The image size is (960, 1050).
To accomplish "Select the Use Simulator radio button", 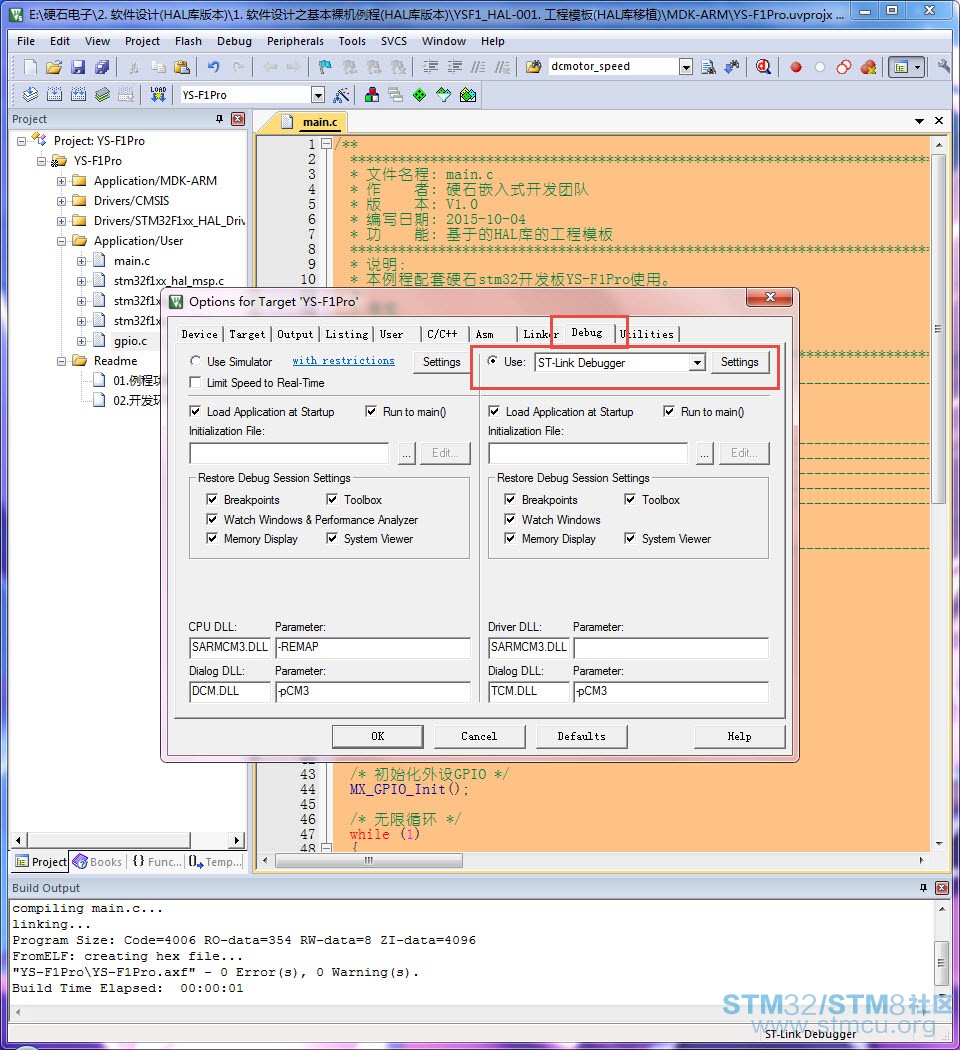I will [x=195, y=361].
